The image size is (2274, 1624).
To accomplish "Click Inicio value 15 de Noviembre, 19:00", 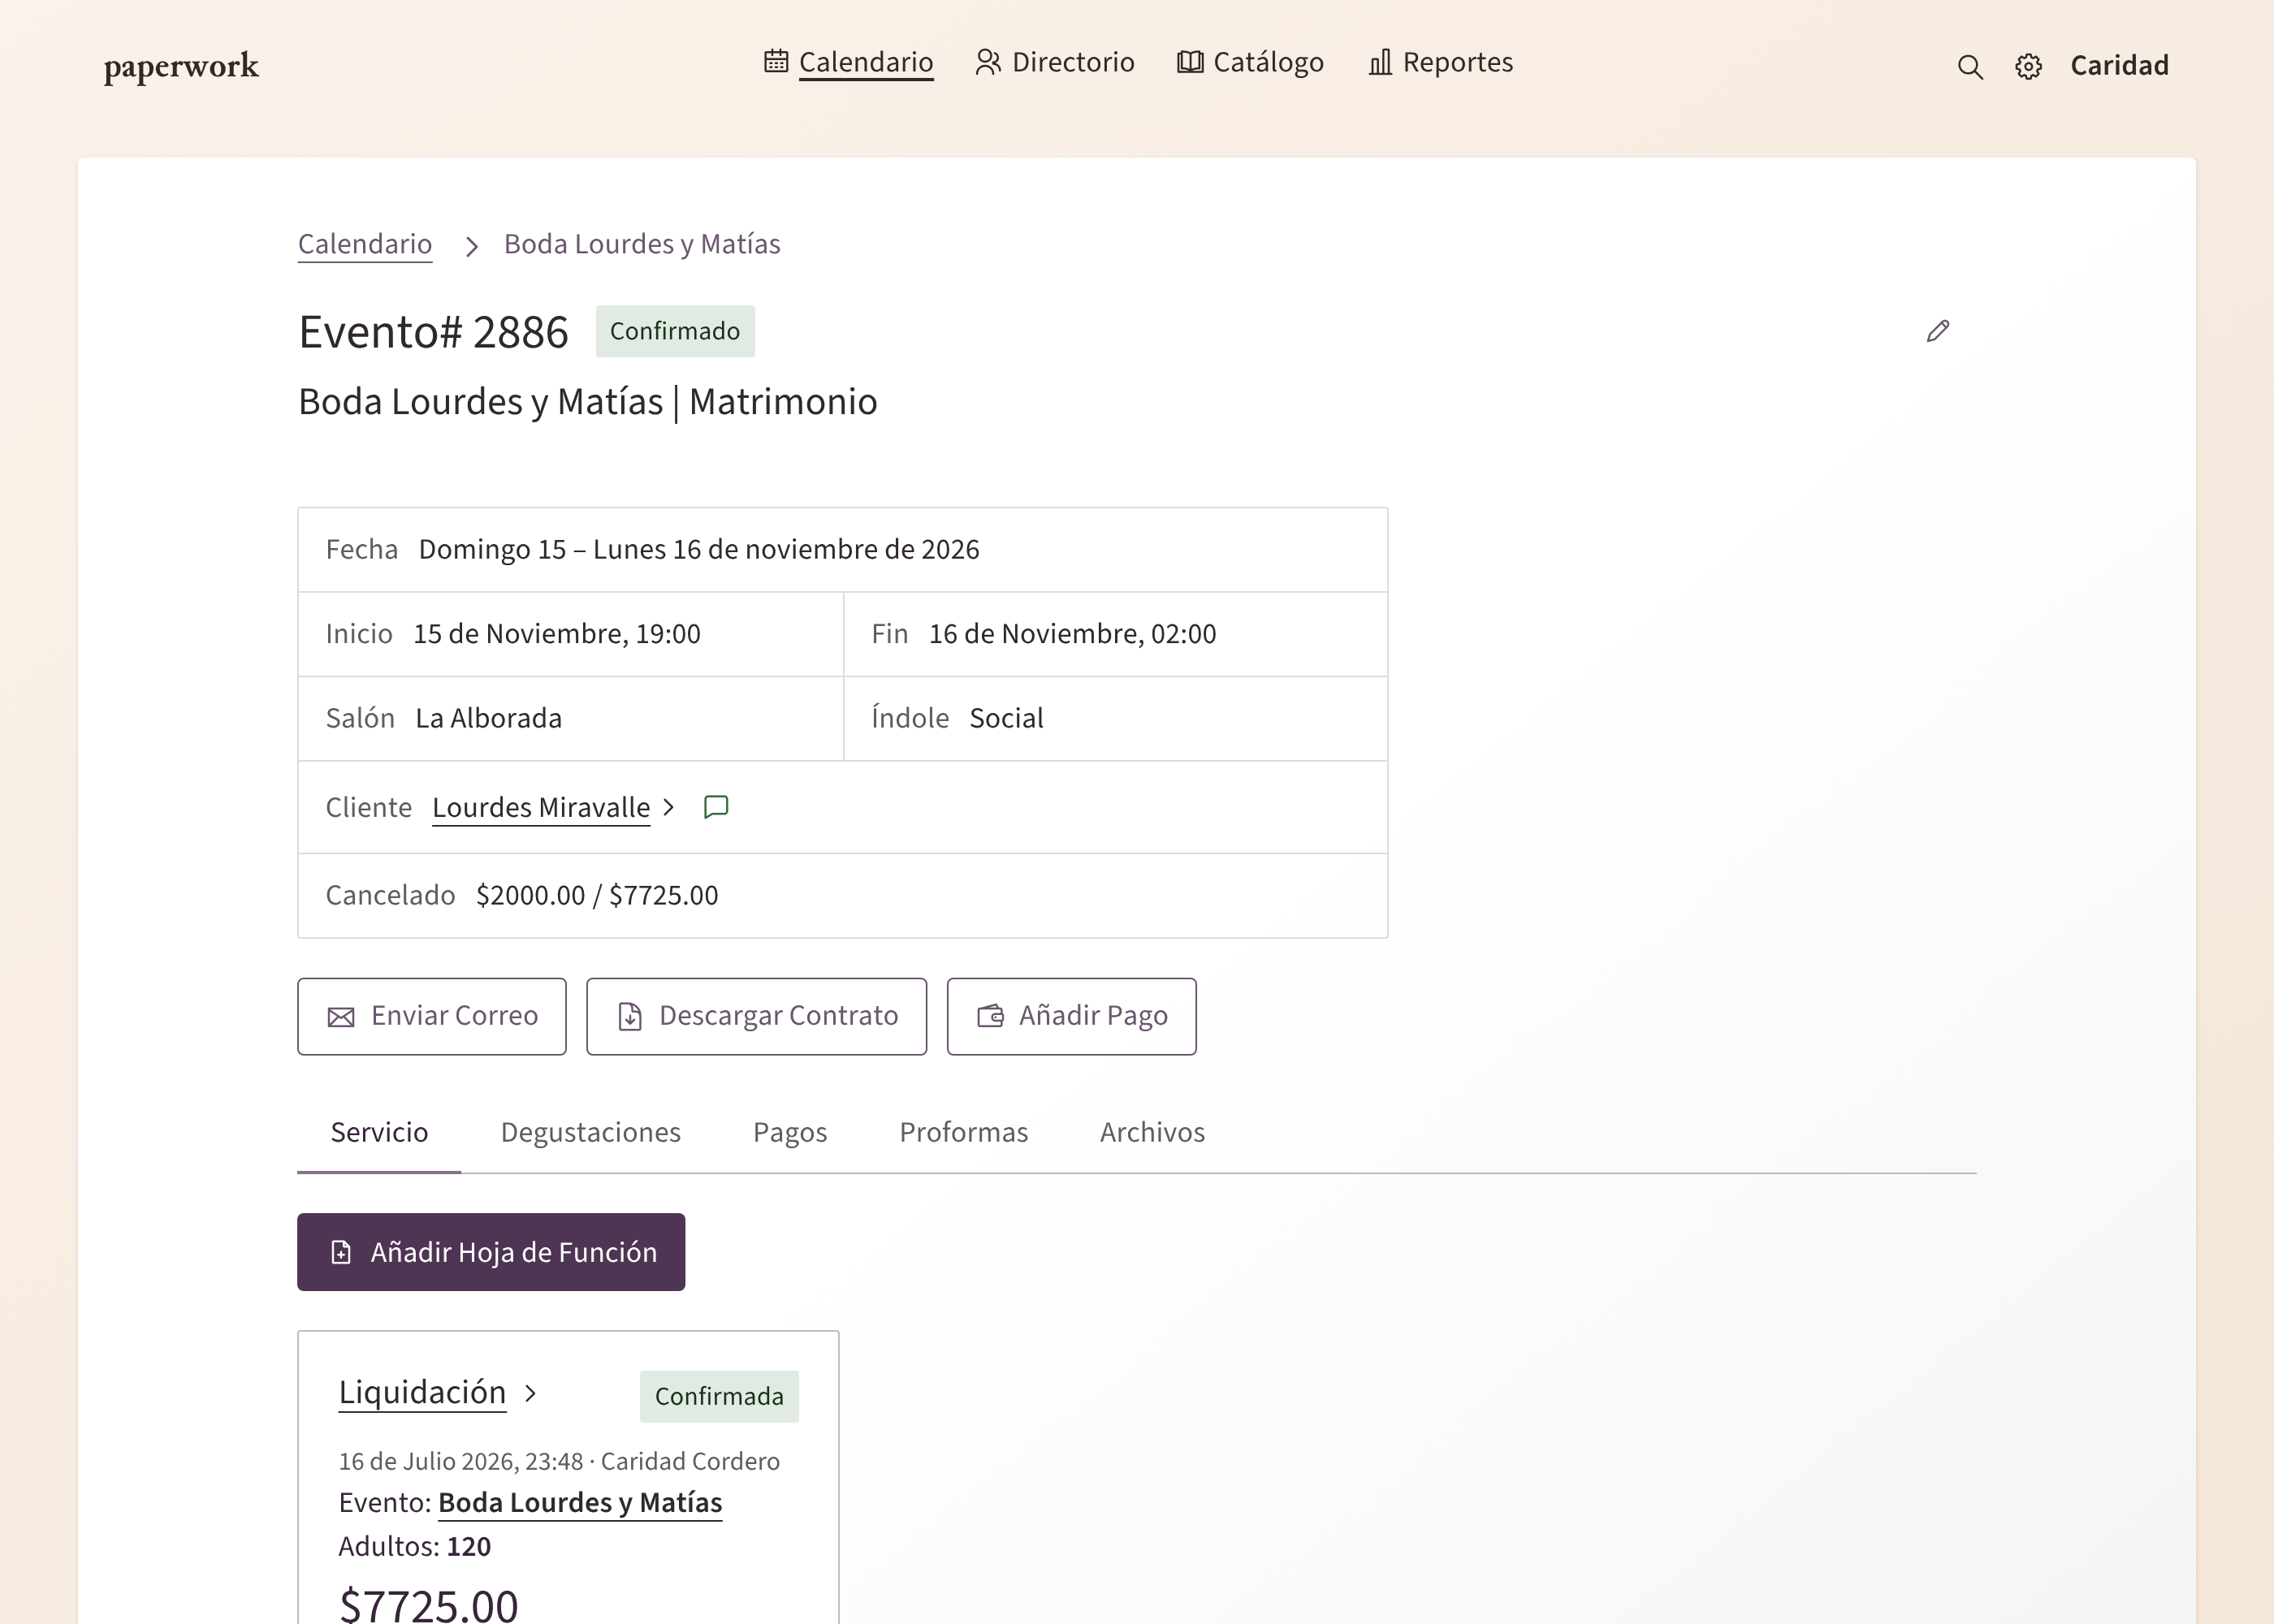I will coord(557,634).
